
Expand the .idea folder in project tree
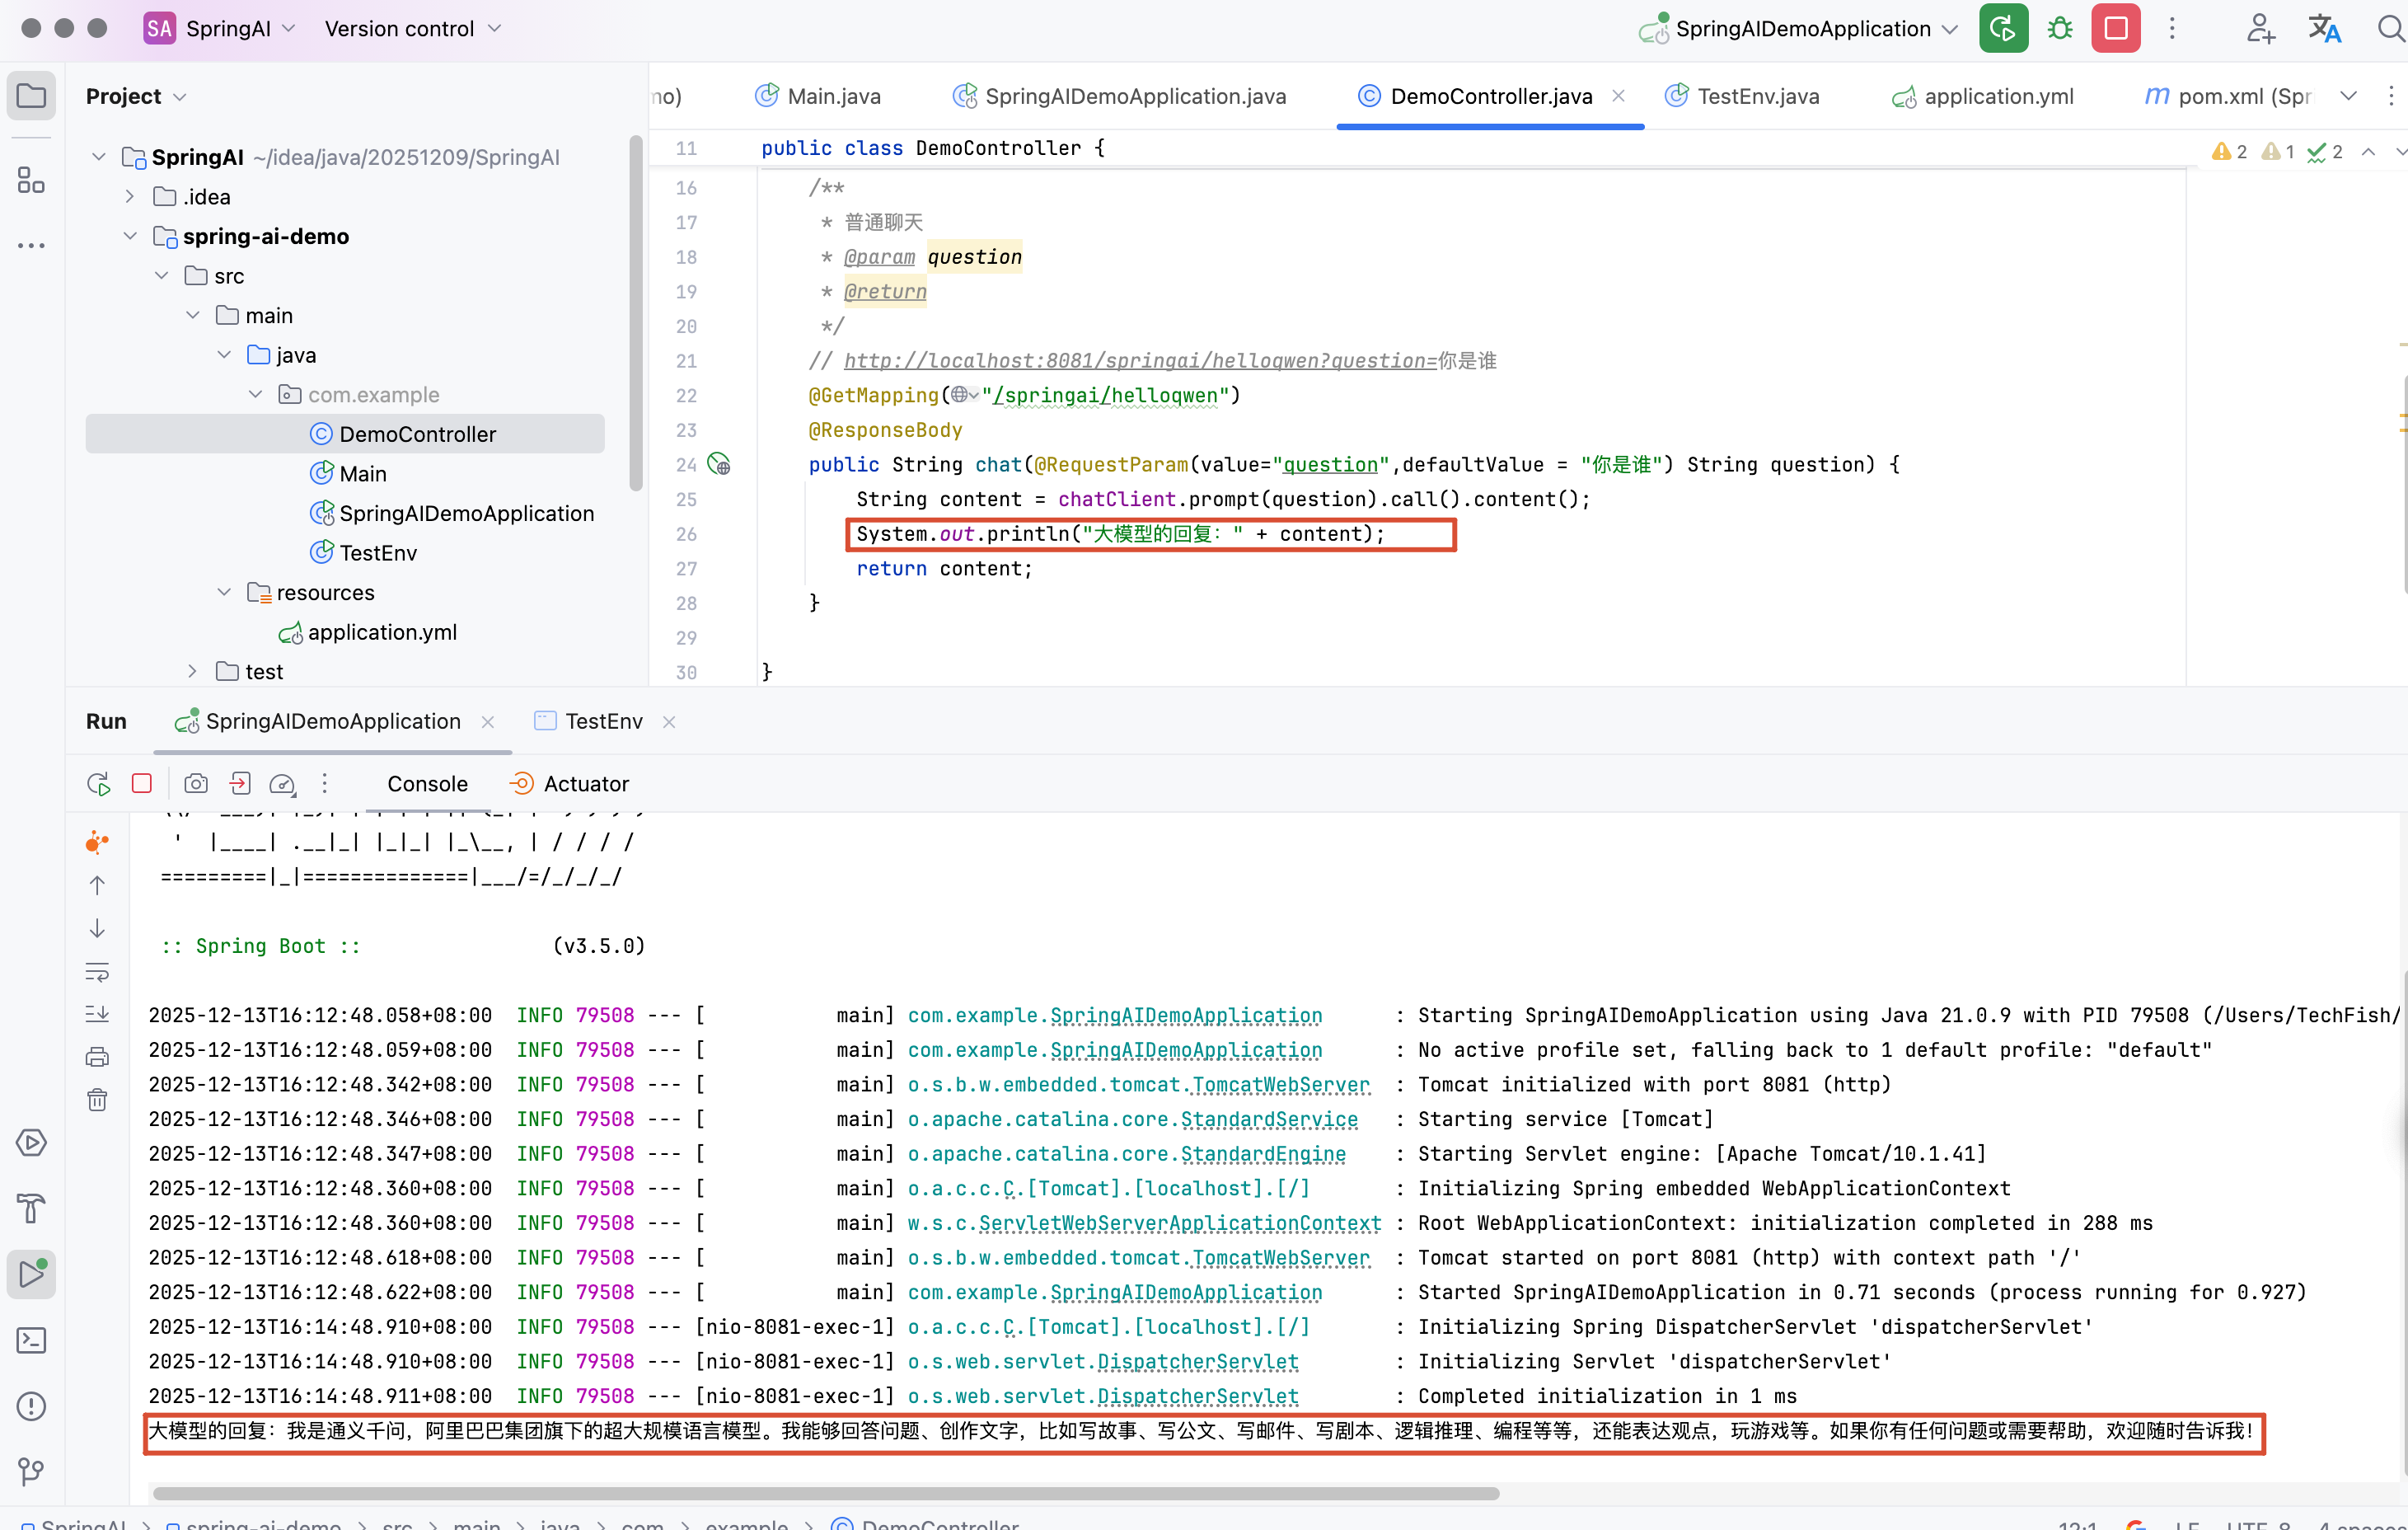tap(130, 197)
